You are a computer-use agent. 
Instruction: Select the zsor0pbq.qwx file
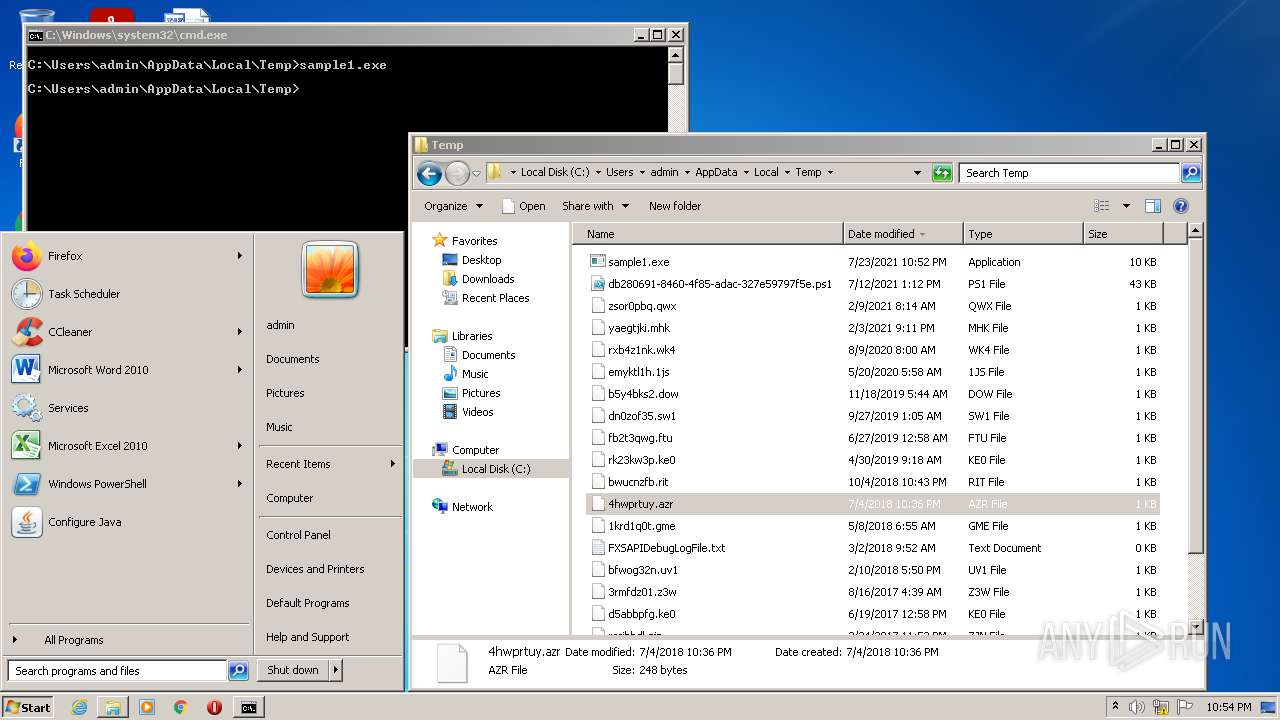[641, 306]
